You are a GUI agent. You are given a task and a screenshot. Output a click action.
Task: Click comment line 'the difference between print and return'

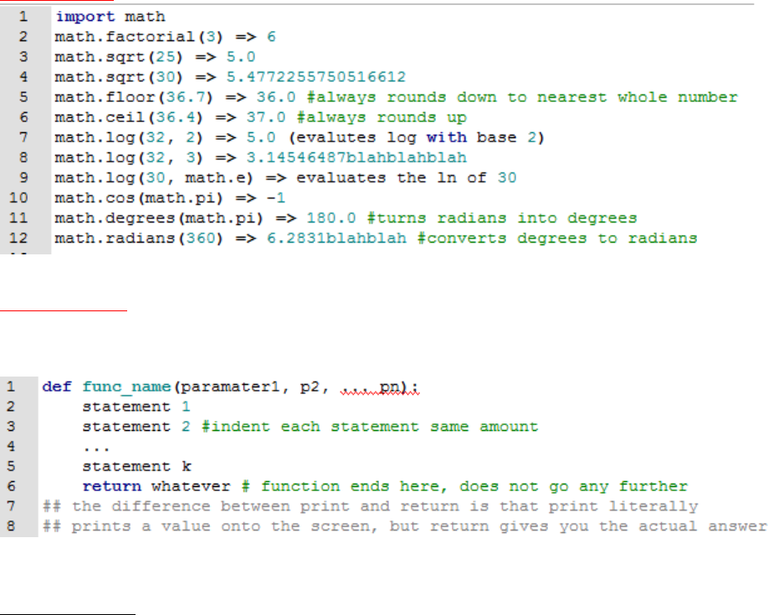point(370,506)
